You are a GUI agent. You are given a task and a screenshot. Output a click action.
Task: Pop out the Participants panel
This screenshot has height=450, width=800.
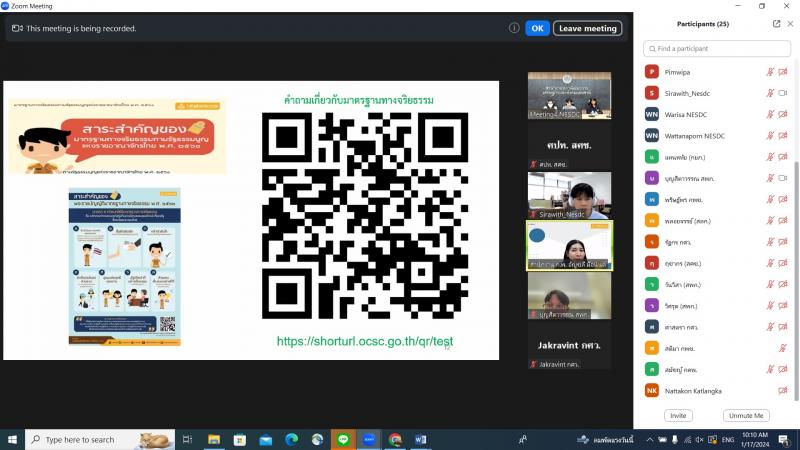point(776,24)
